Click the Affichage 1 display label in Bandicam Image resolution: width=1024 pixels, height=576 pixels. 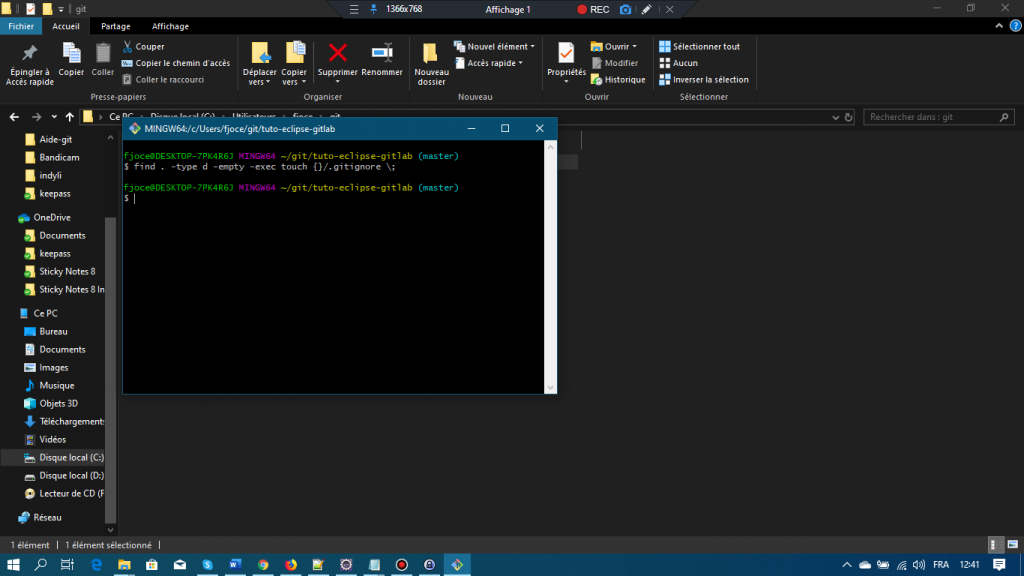click(x=508, y=9)
